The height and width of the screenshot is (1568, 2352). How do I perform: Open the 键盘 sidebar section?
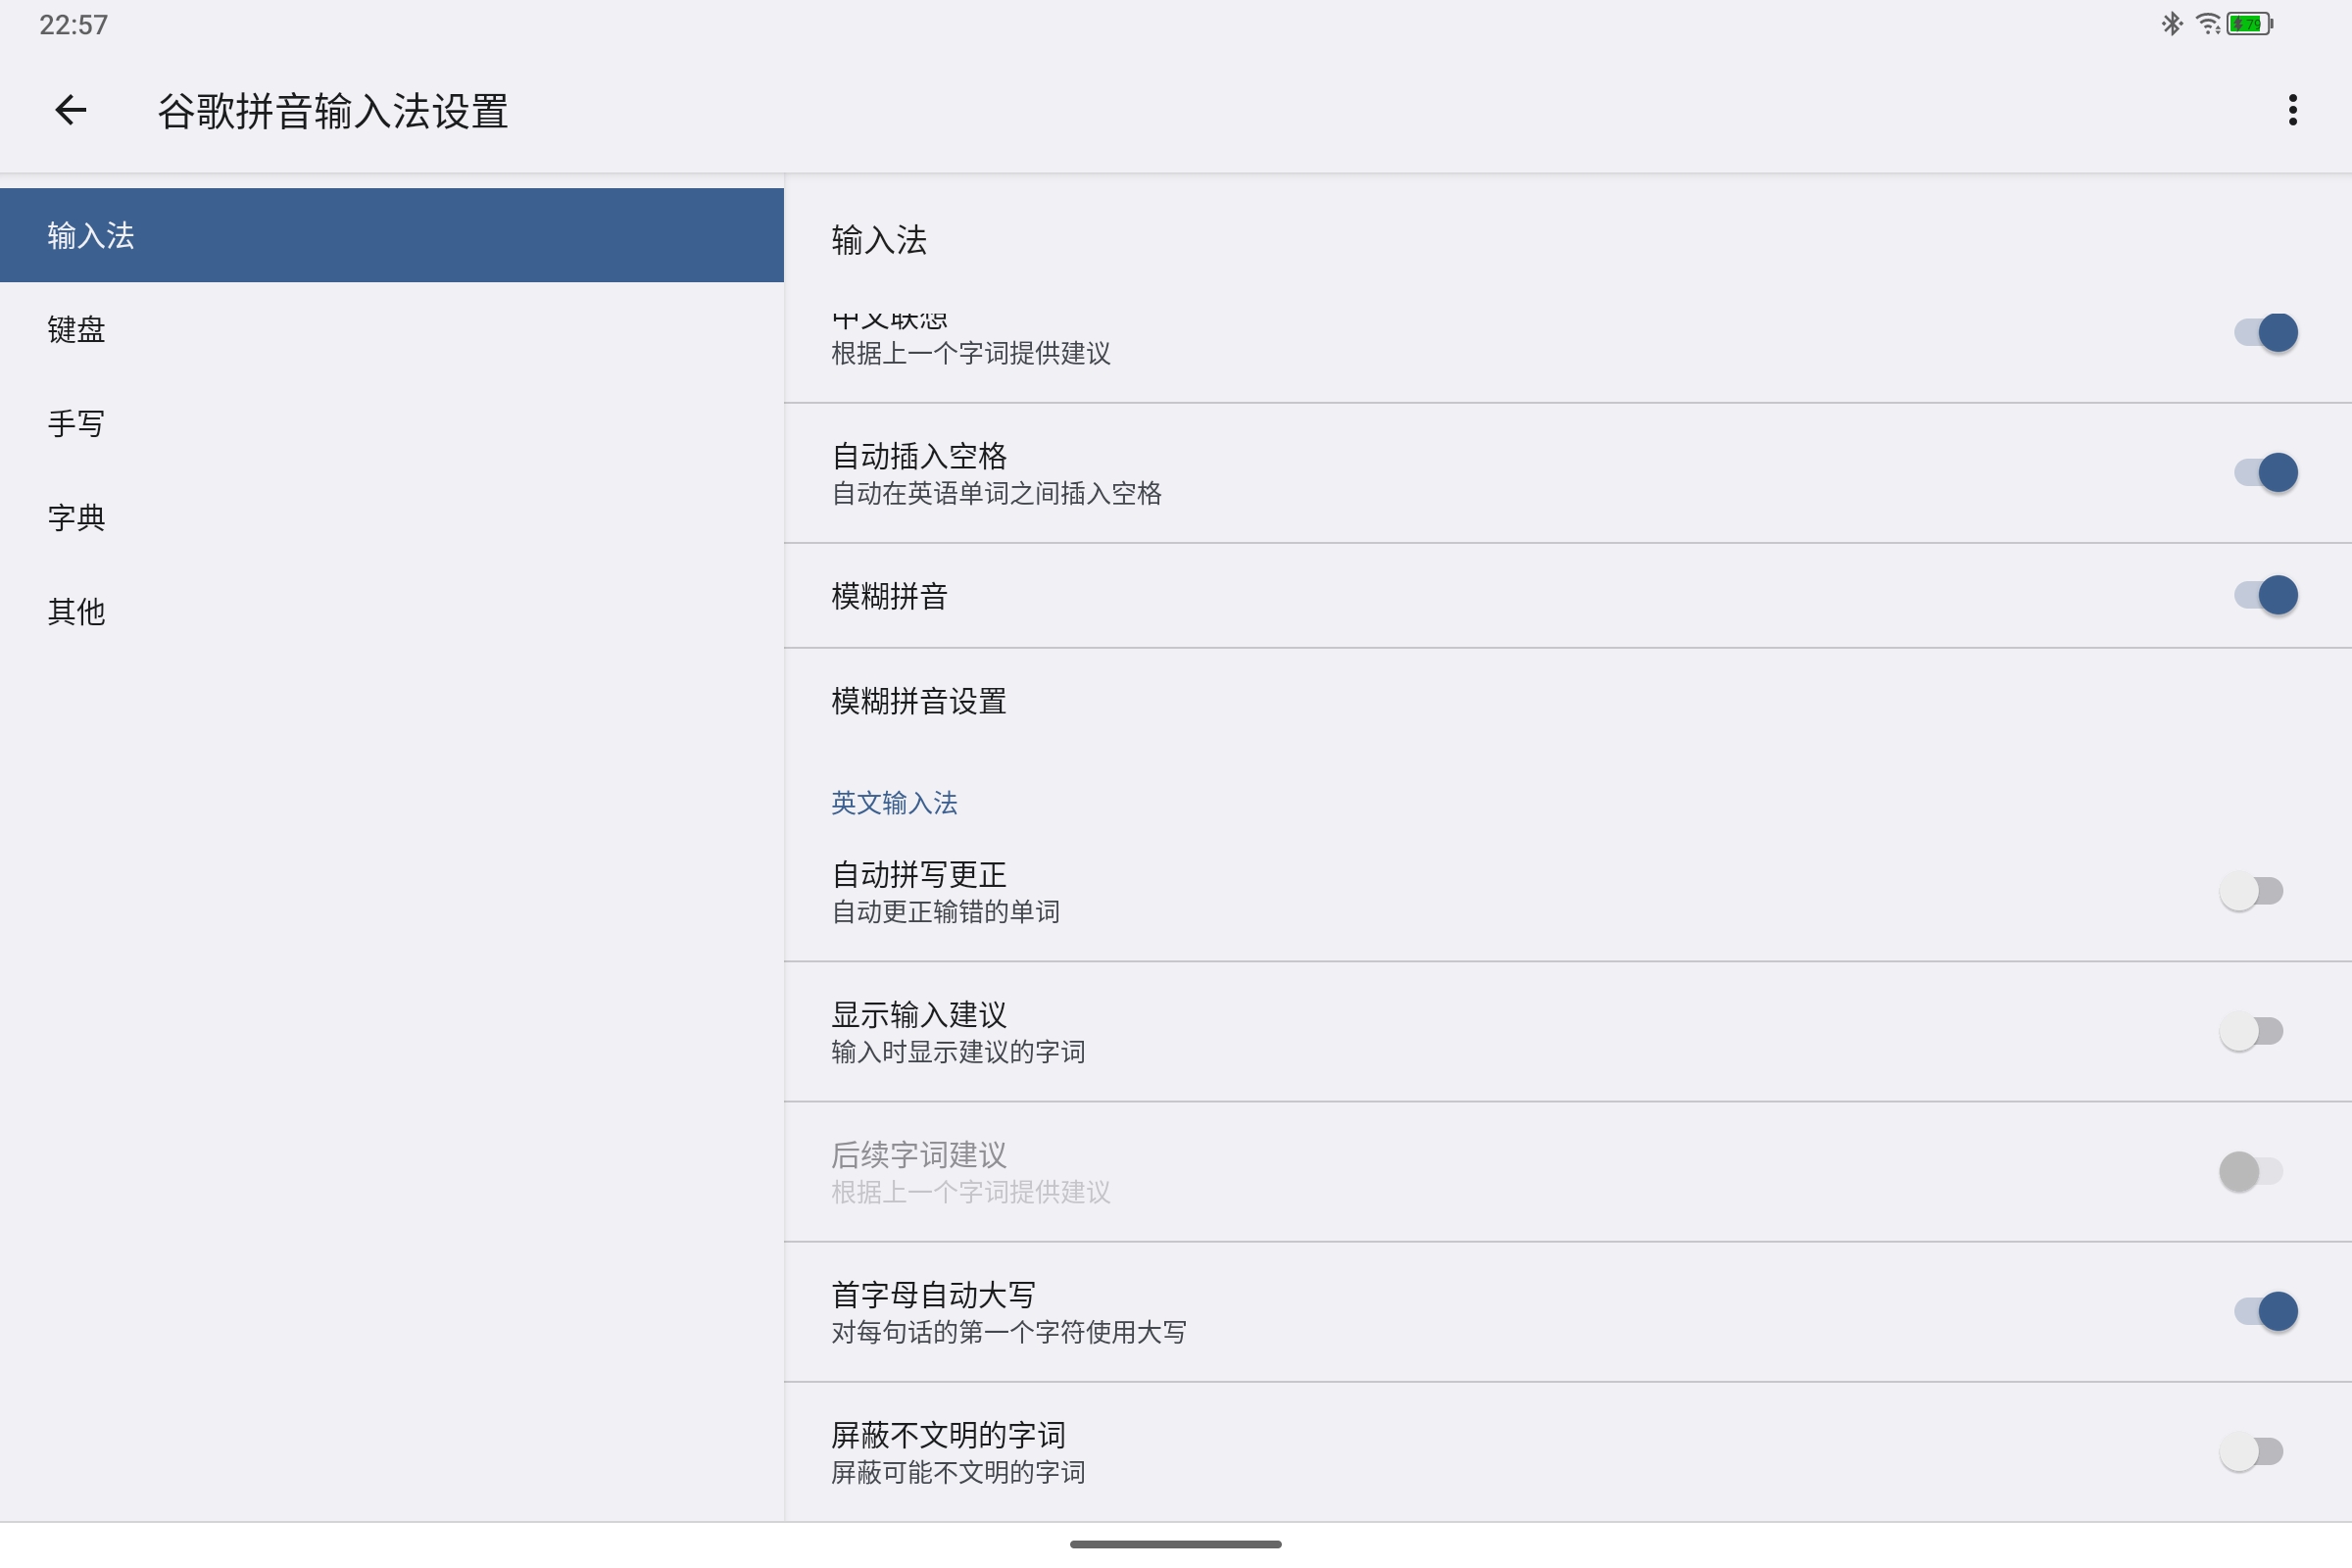click(392, 329)
